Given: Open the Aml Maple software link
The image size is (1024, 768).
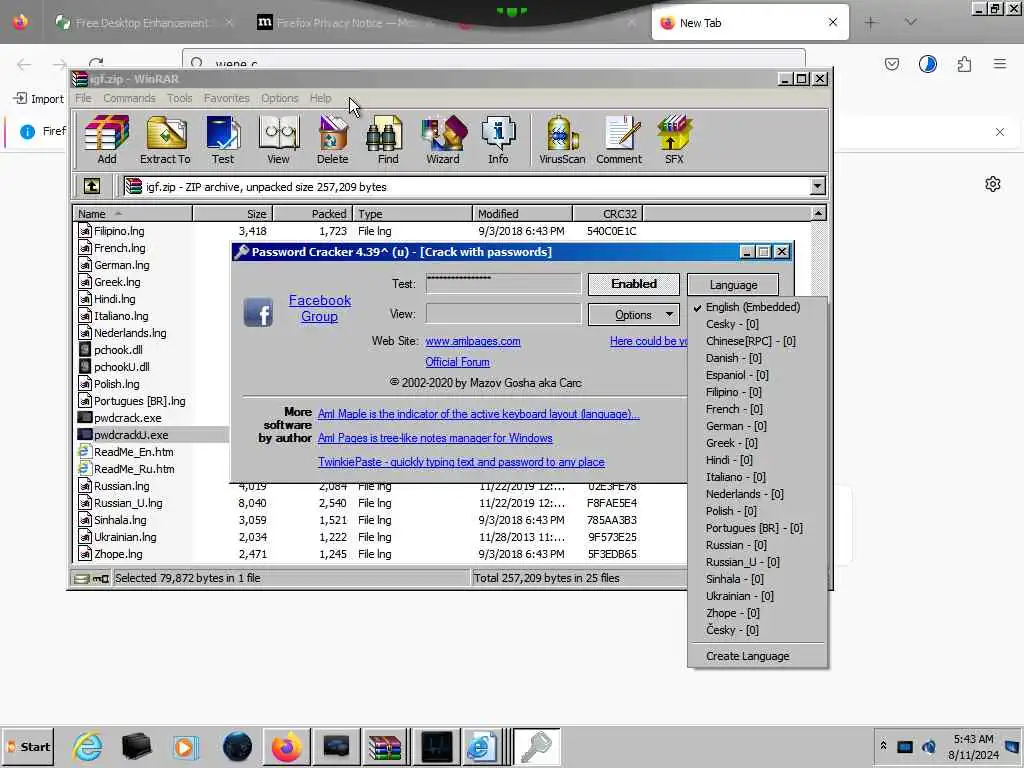Looking at the screenshot, I should [x=479, y=414].
